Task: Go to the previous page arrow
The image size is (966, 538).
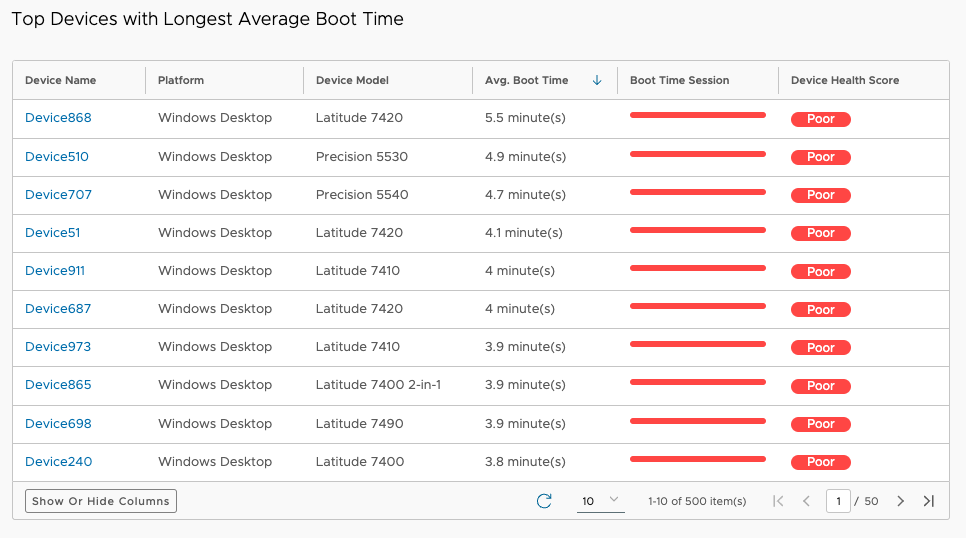Action: [806, 501]
